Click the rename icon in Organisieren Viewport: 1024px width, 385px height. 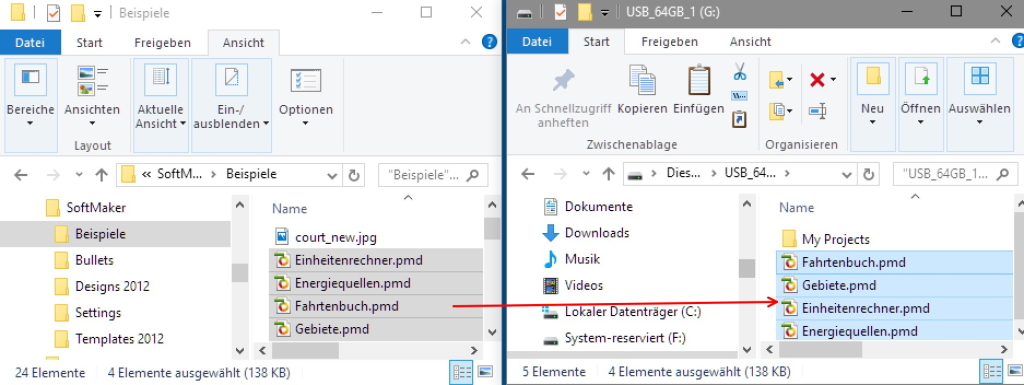pyautogui.click(x=818, y=111)
